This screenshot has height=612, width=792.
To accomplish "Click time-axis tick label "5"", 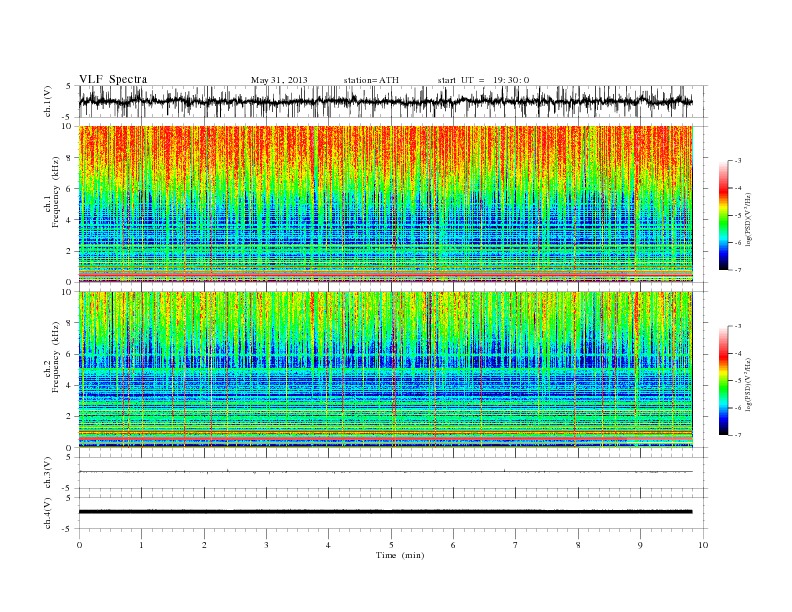I will point(391,545).
